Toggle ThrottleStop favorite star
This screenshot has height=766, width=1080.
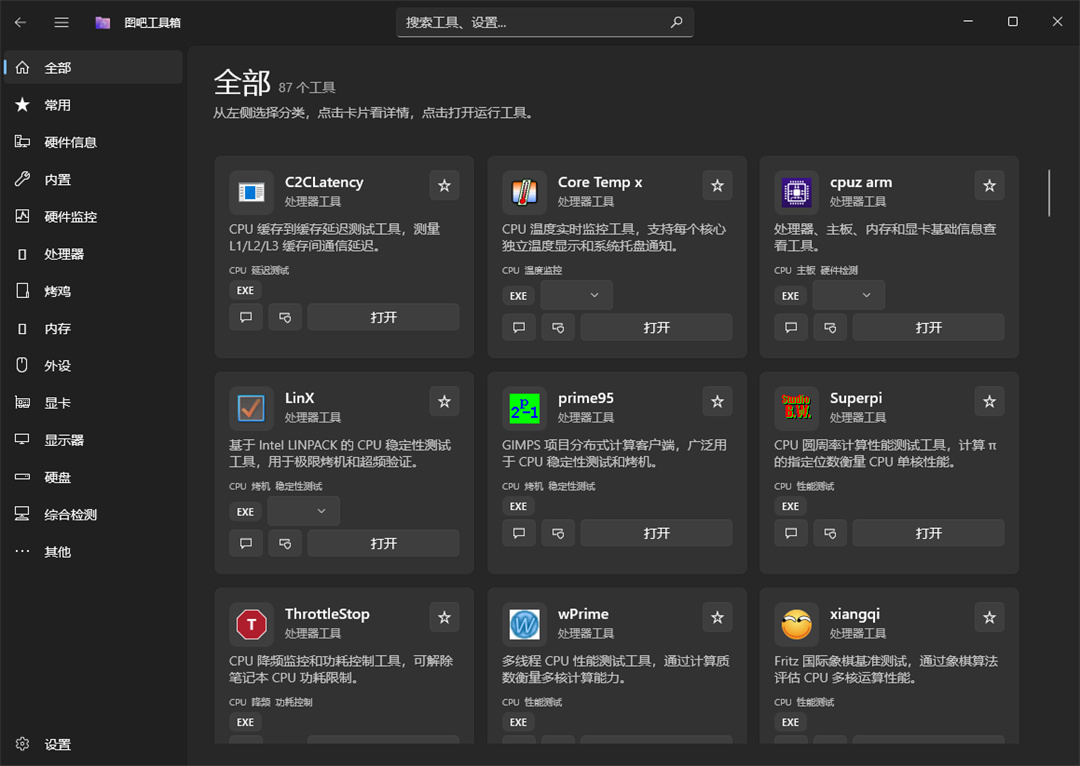pyautogui.click(x=444, y=617)
